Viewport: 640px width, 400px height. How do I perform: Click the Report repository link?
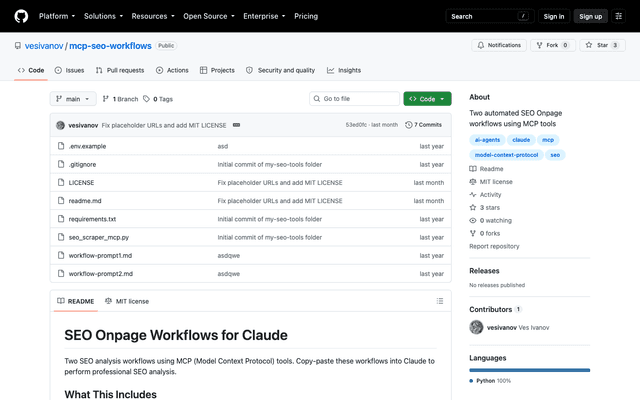point(494,247)
